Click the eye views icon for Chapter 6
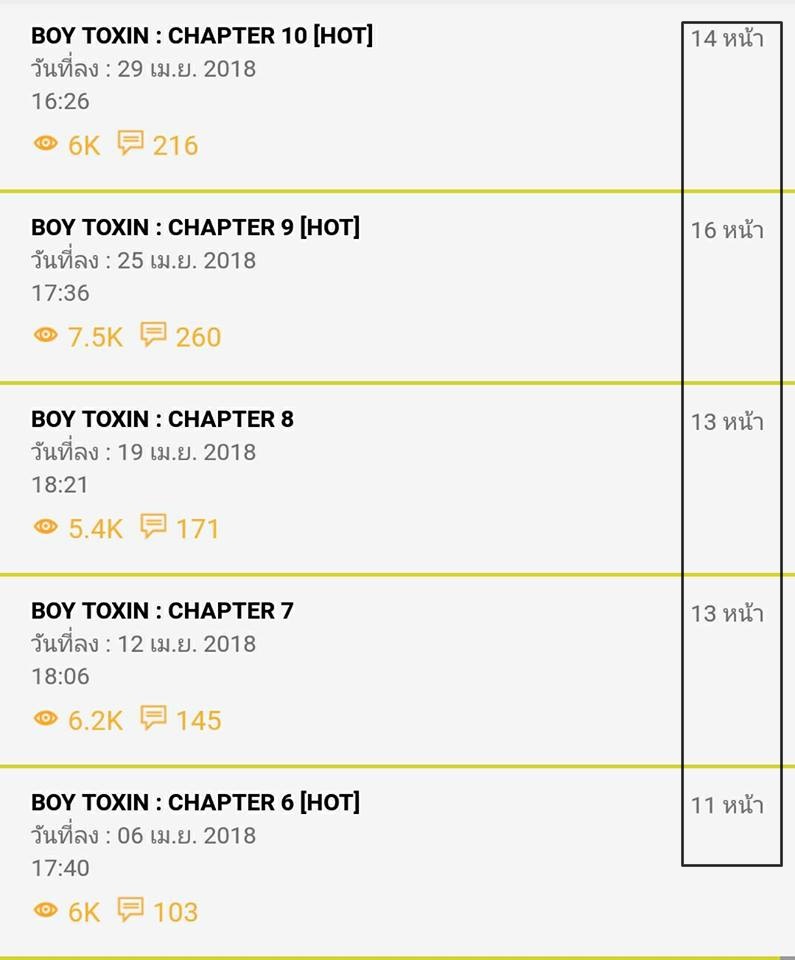The image size is (795, 960). (x=45, y=910)
